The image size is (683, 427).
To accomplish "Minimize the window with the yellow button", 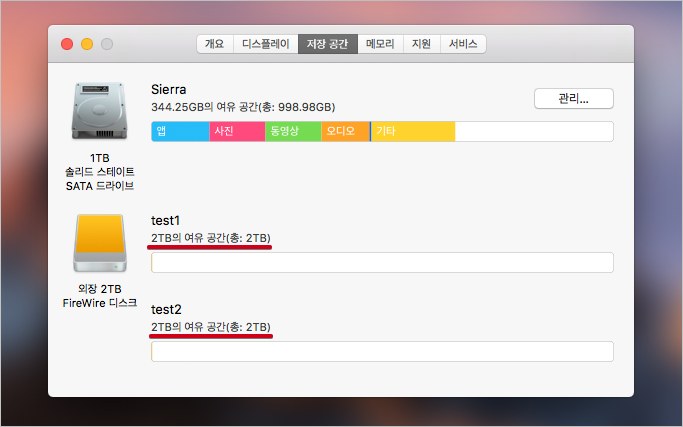I will click(x=87, y=44).
